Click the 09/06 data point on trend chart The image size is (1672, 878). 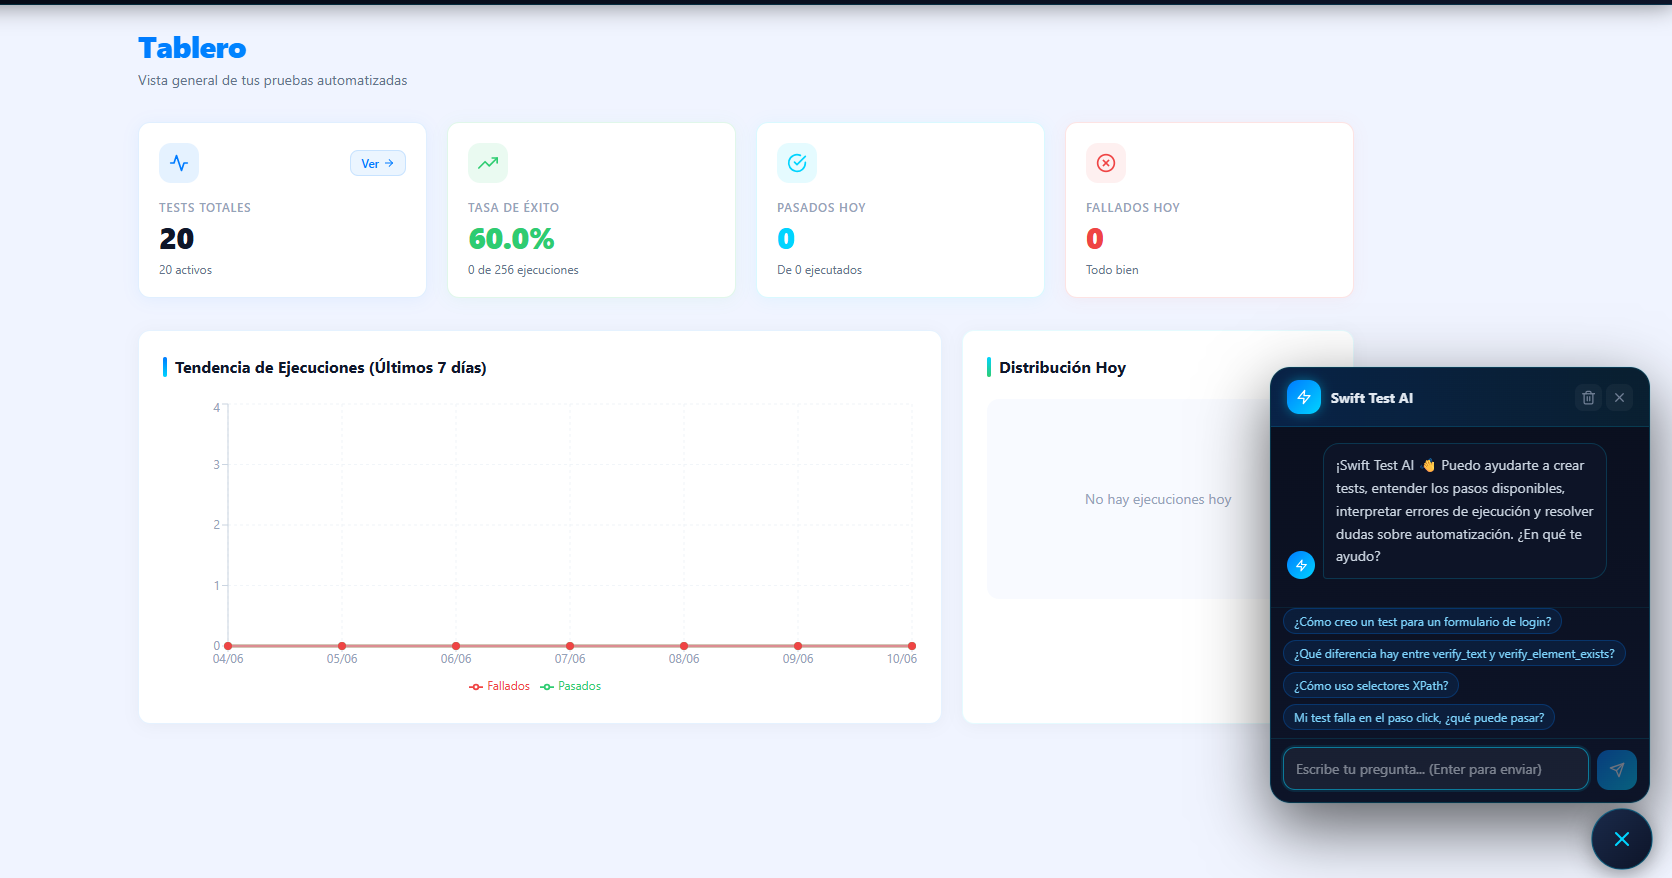[x=798, y=646]
